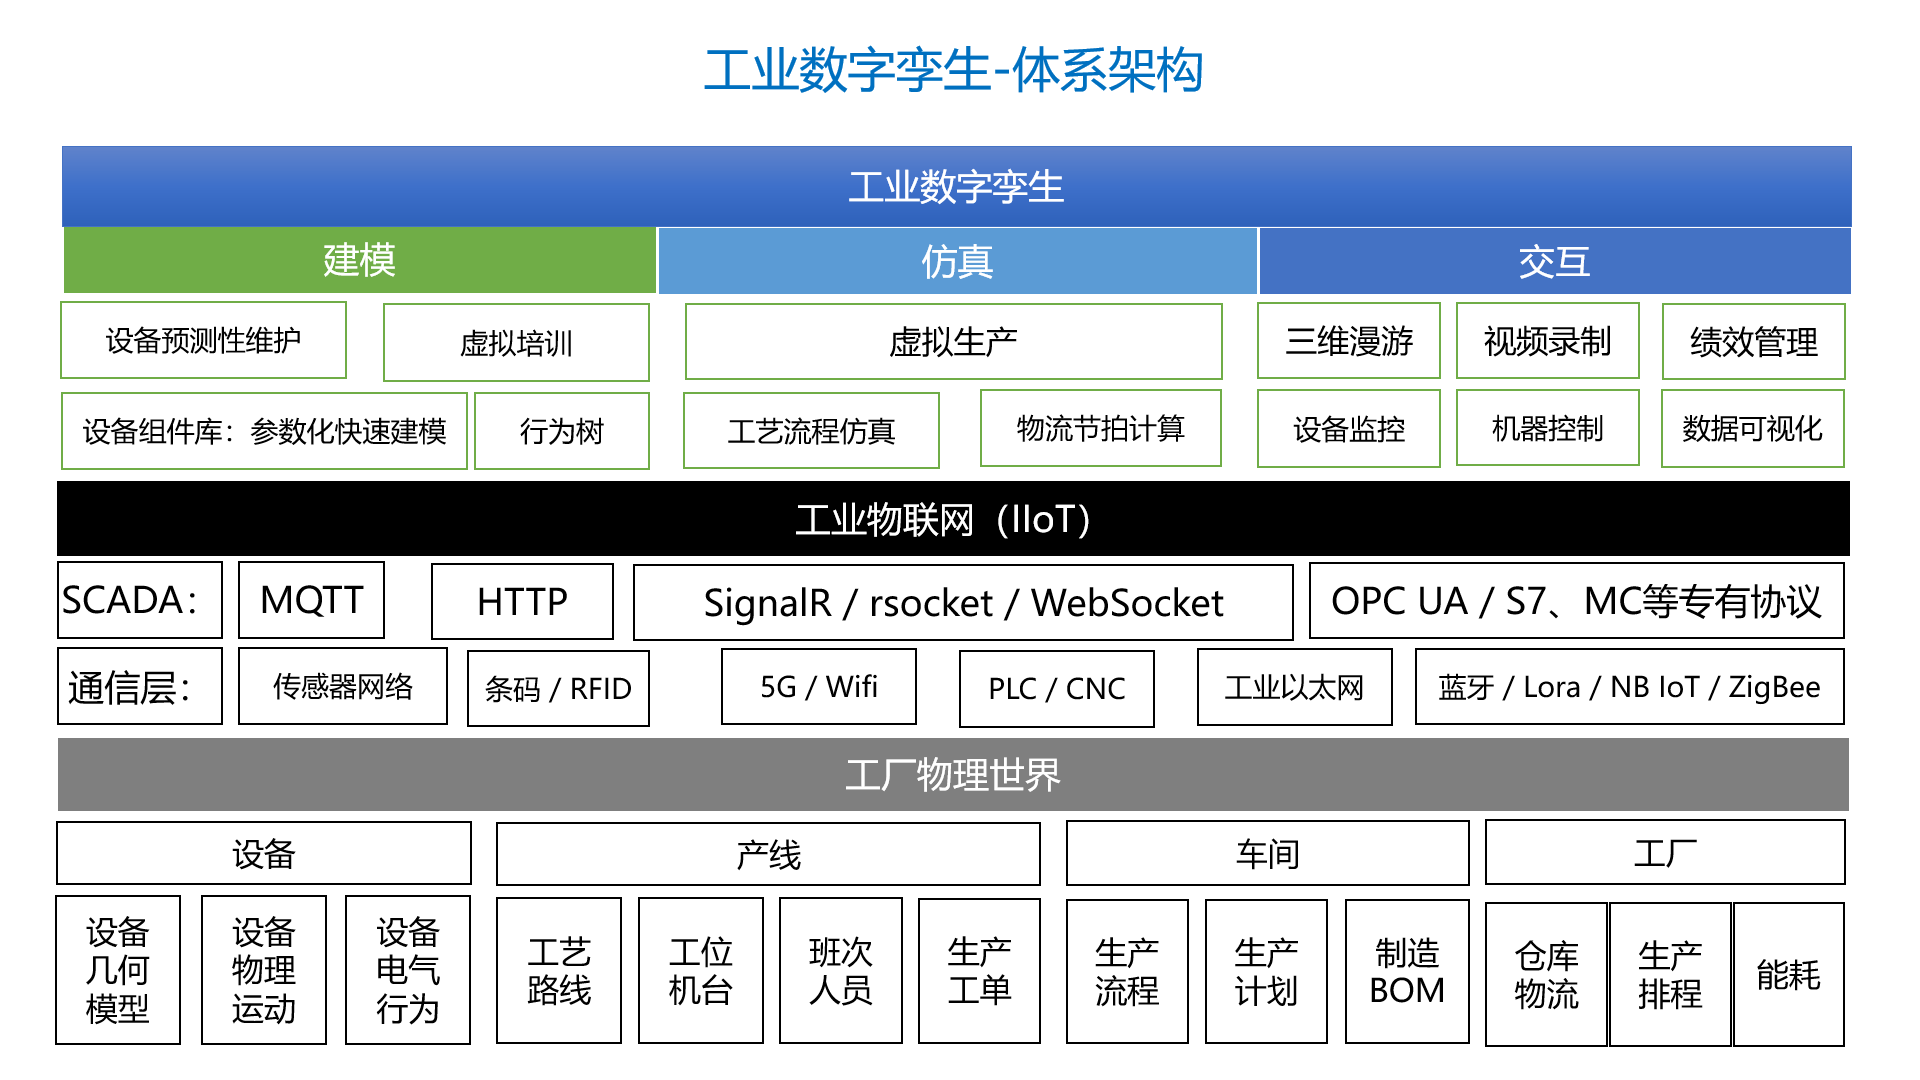Viewport: 1920px width, 1080px height.
Task: Select SignalR / rsocket / WebSocket box
Action: [963, 603]
